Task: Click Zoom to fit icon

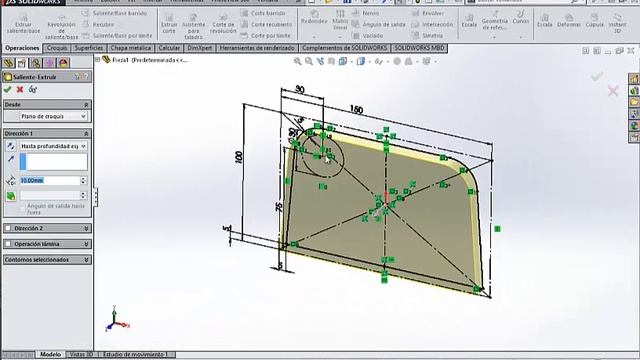Action: 298,61
